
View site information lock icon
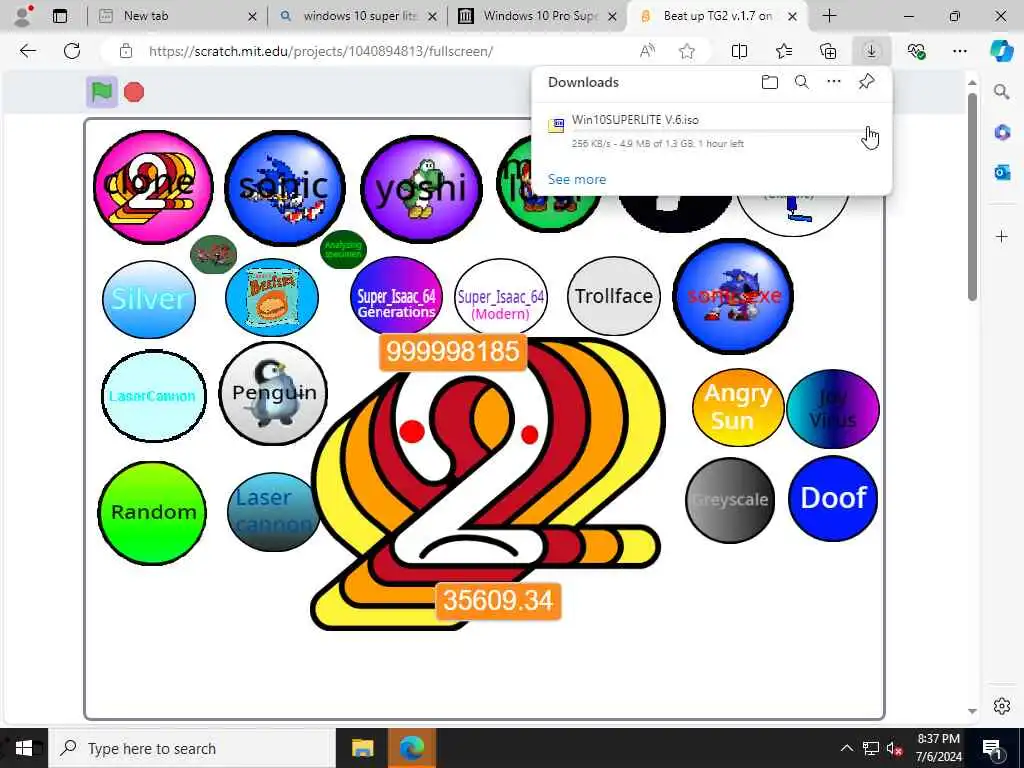tap(126, 51)
